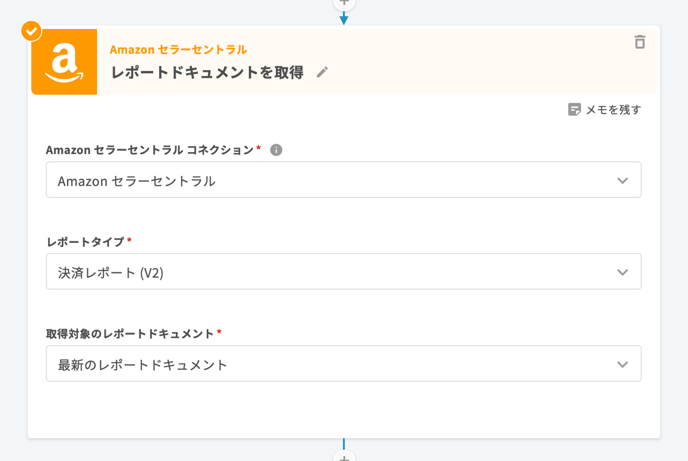The height and width of the screenshot is (461, 688).
Task: Click the chevron in the 取得対象 document field
Action: [622, 365]
